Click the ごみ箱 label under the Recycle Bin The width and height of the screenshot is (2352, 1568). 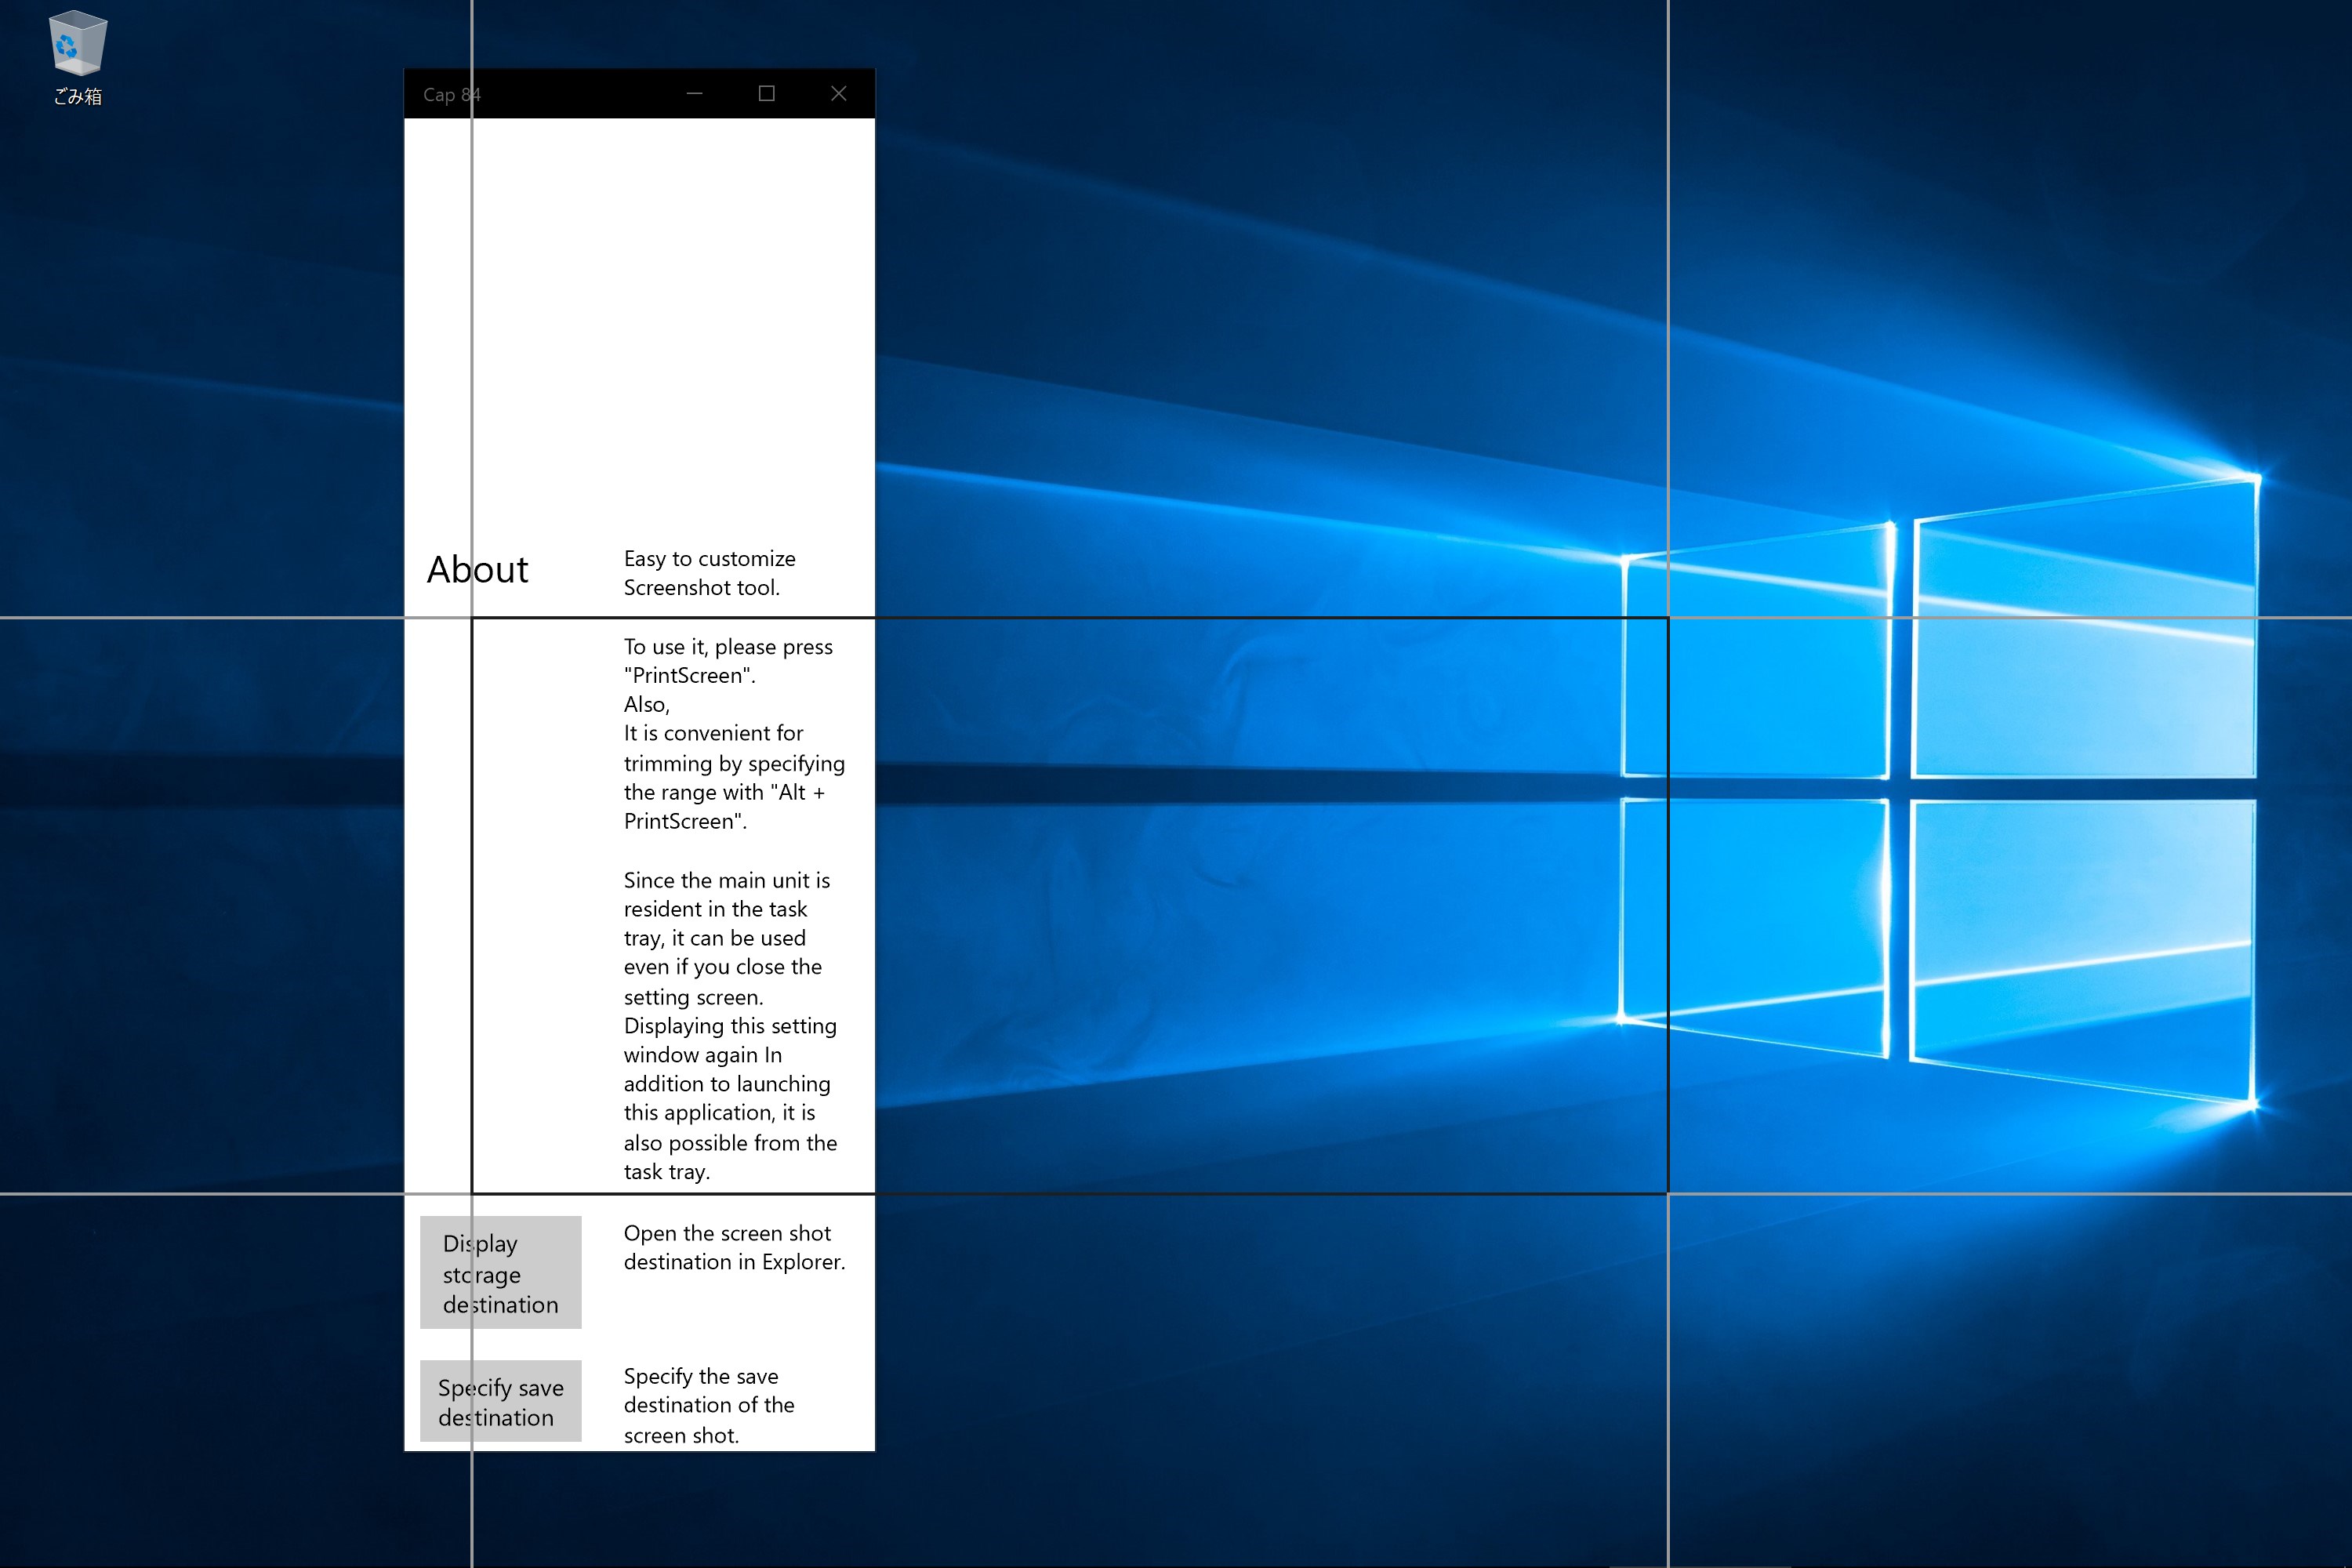point(77,97)
